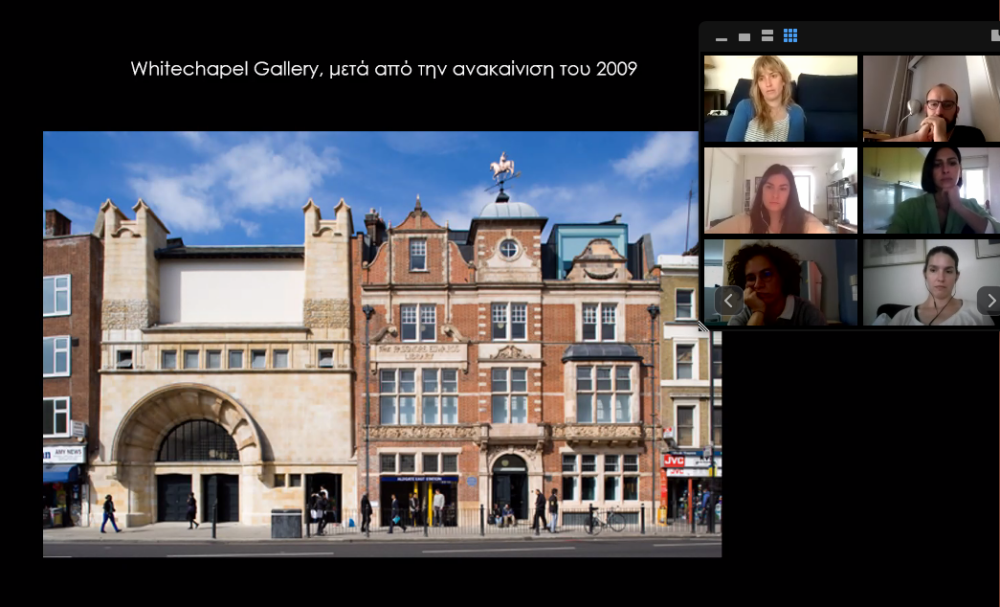
Task: Select video of curly-haired participant resting chin
Action: point(781,282)
